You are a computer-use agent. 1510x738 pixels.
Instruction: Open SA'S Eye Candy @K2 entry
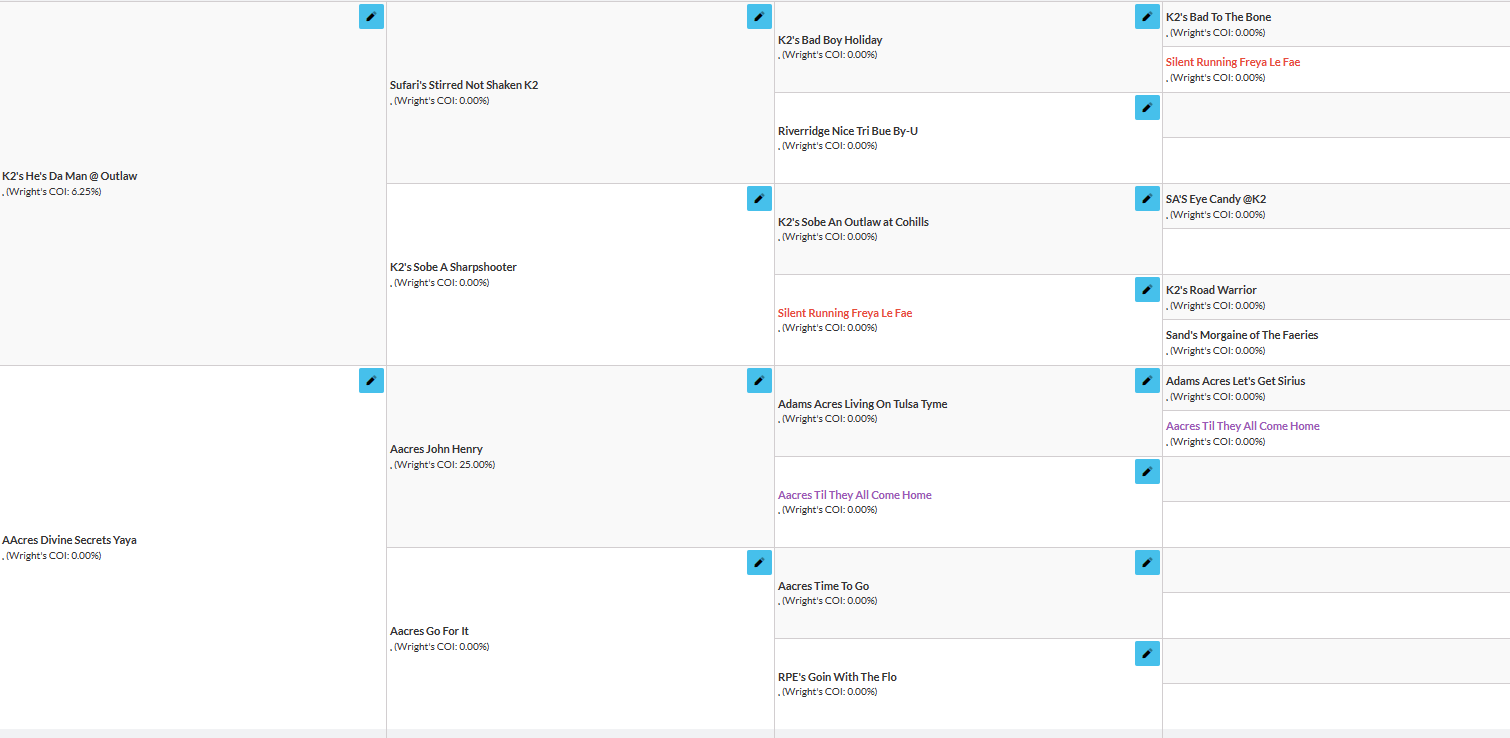(x=1216, y=199)
